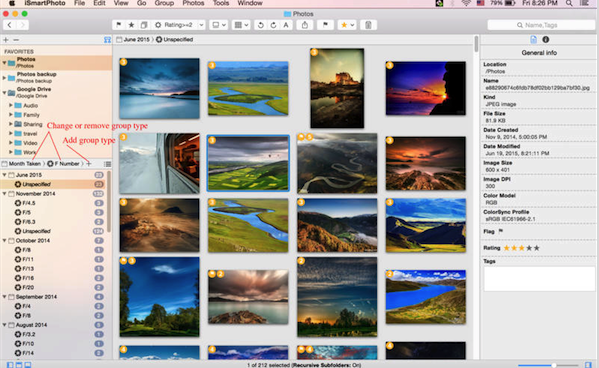Toggle the Flag in General info
The width and height of the screenshot is (599, 368).
click(500, 231)
